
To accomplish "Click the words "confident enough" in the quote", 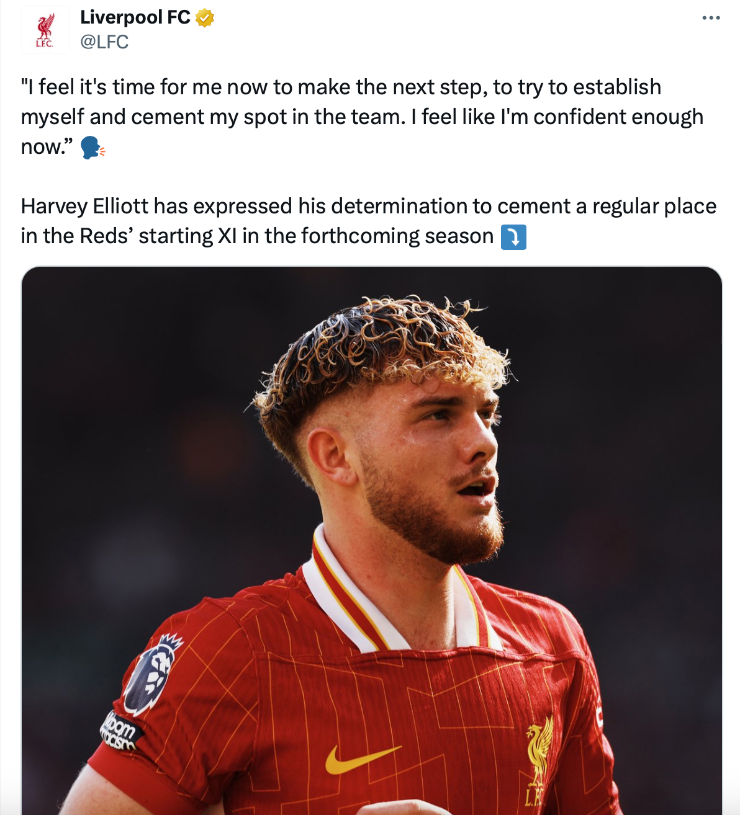I will click(618, 117).
